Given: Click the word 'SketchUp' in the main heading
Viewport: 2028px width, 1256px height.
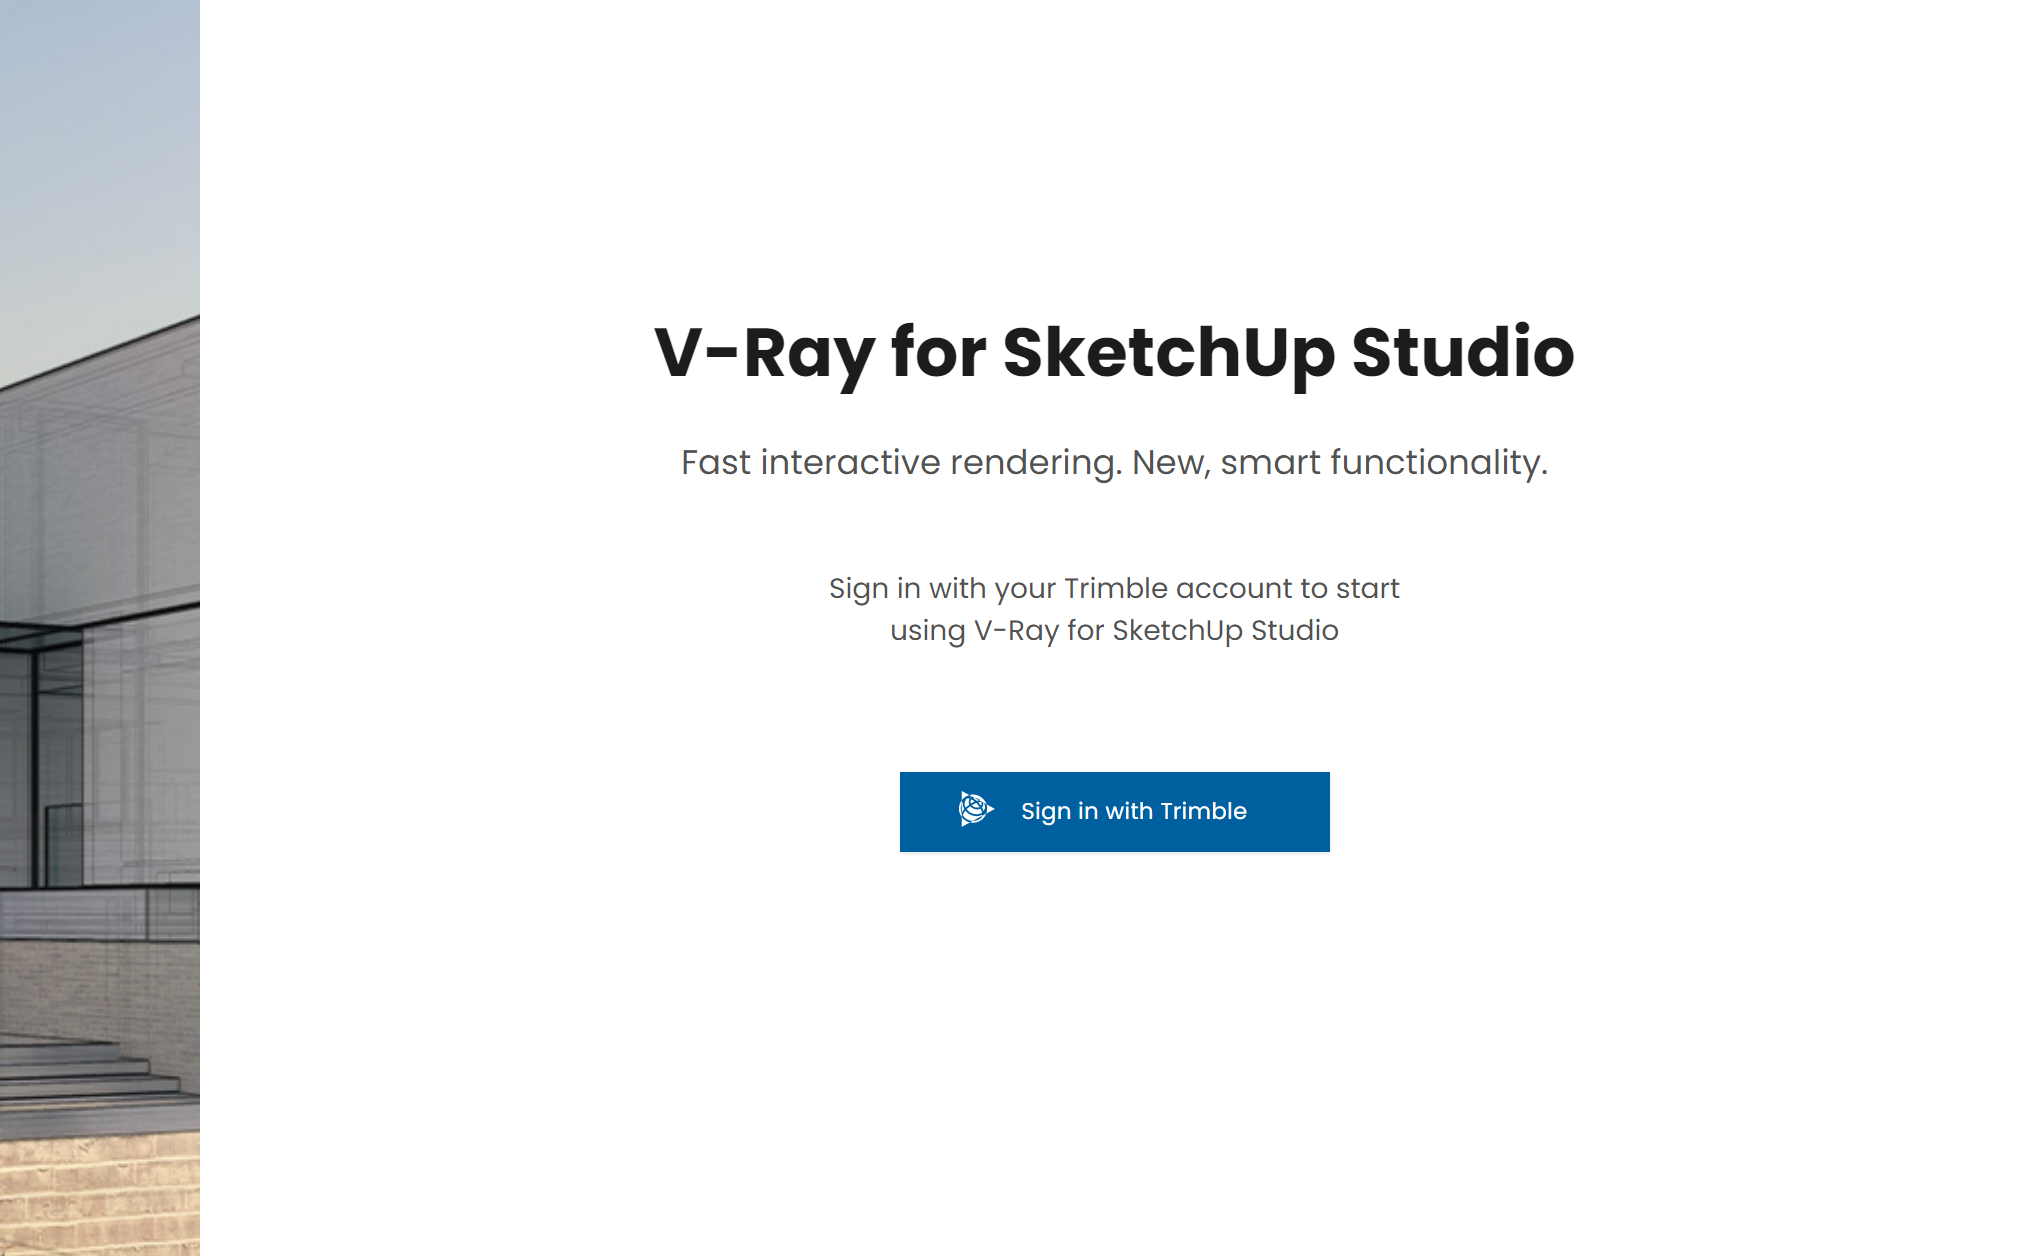Looking at the screenshot, I should click(x=1168, y=353).
